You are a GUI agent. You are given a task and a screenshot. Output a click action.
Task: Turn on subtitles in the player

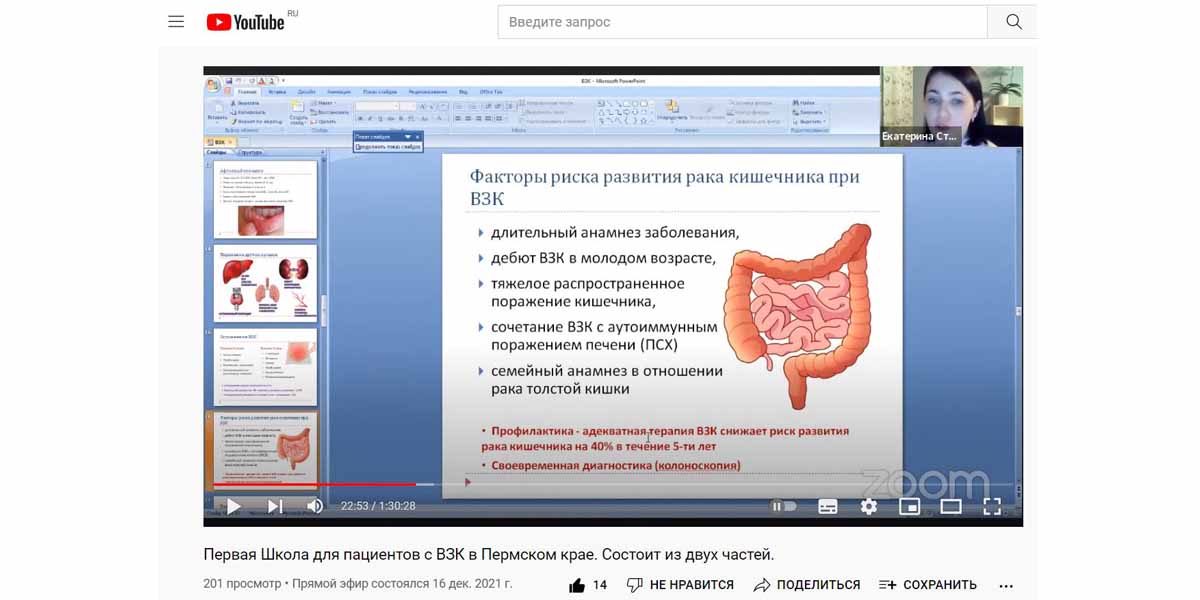coord(828,506)
